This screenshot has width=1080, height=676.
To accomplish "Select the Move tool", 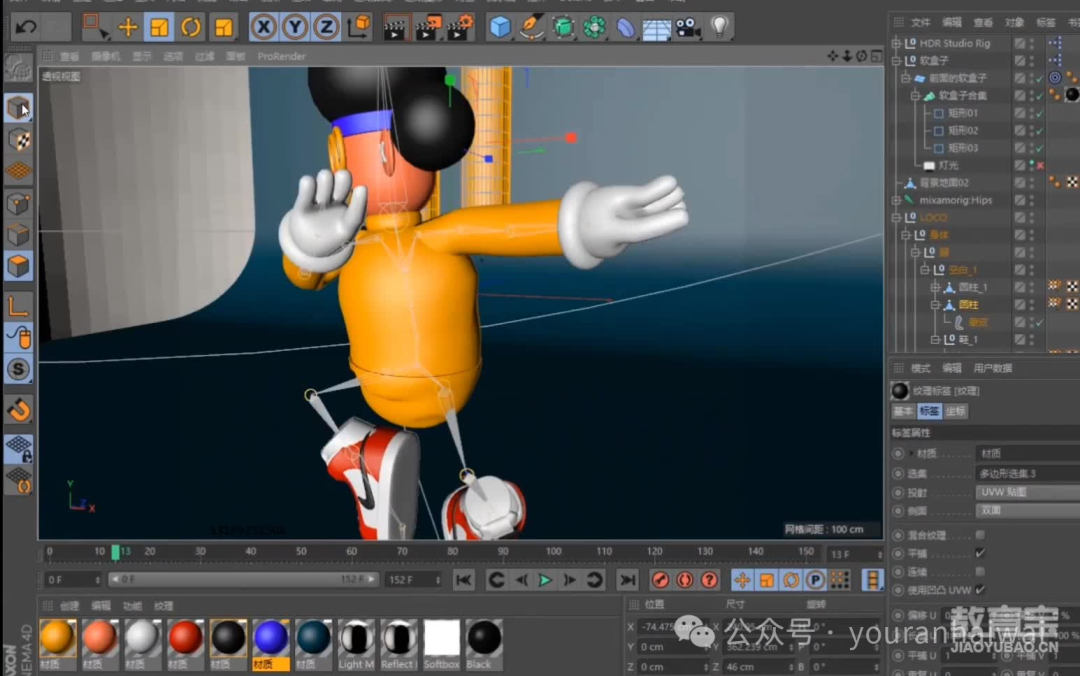I will (127, 28).
